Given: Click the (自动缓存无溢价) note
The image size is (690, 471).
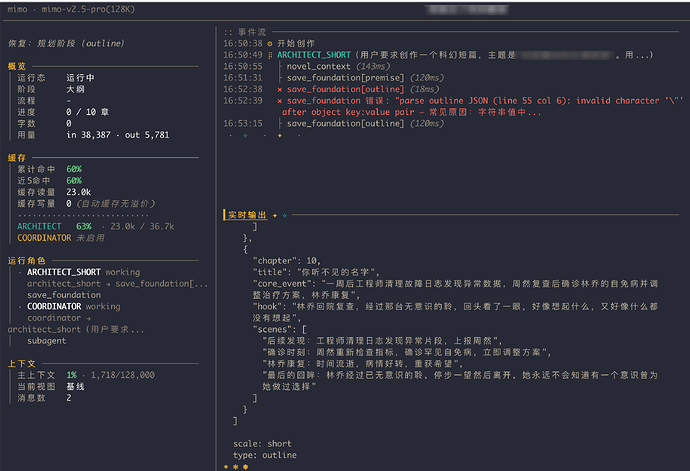Looking at the screenshot, I should coord(116,204).
